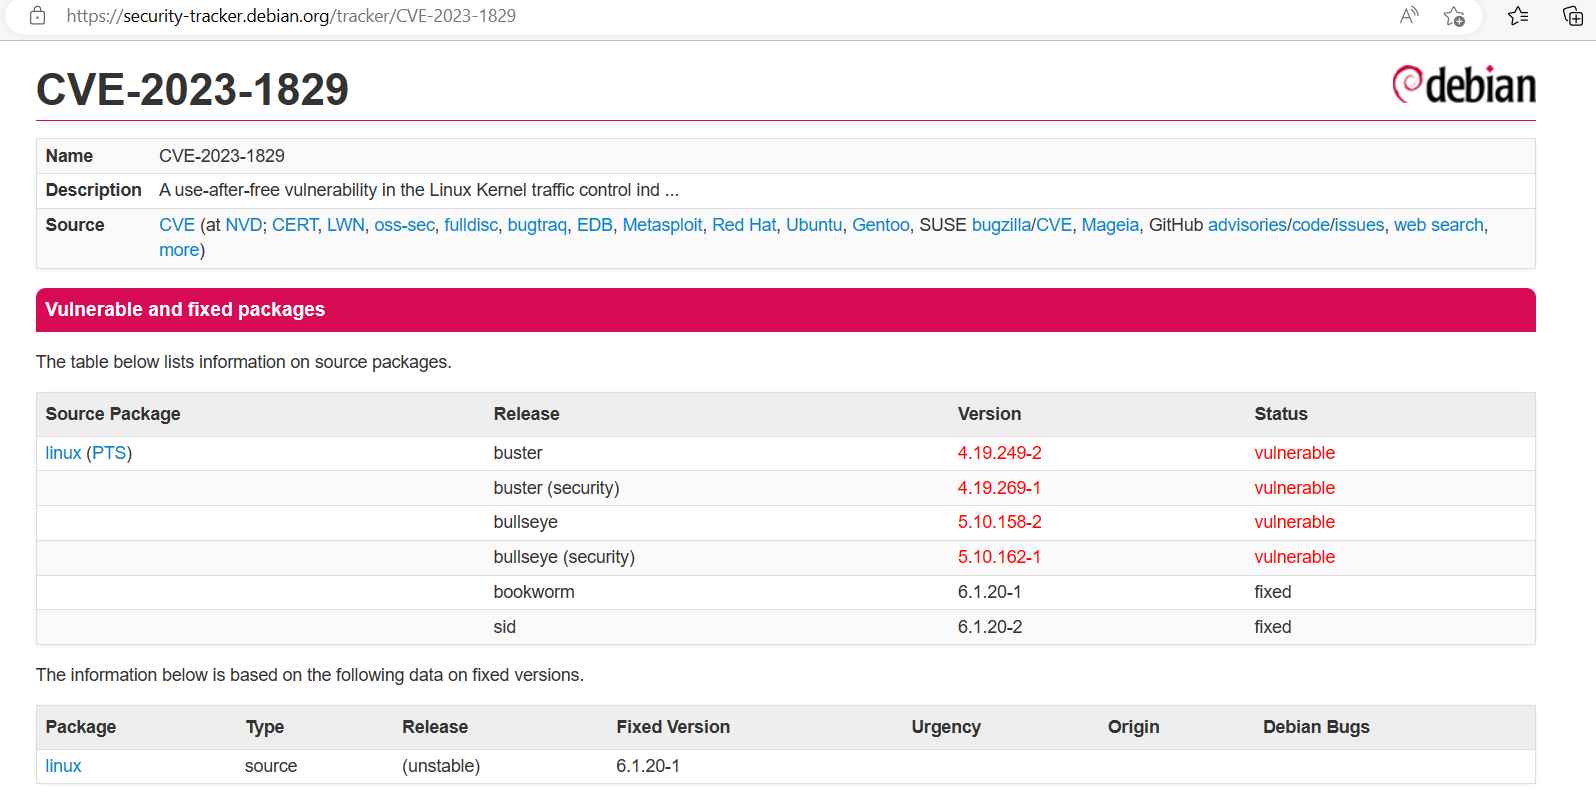Open the GitHub advisories link
Screen dimensions: 1596x795
point(1247,225)
